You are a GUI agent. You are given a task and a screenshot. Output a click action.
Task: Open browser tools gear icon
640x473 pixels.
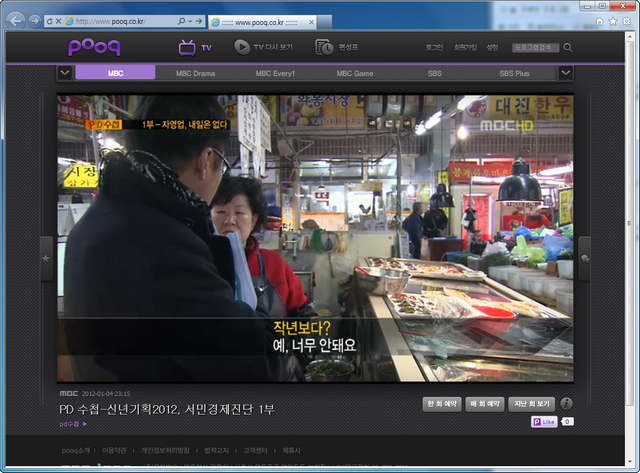[x=626, y=21]
